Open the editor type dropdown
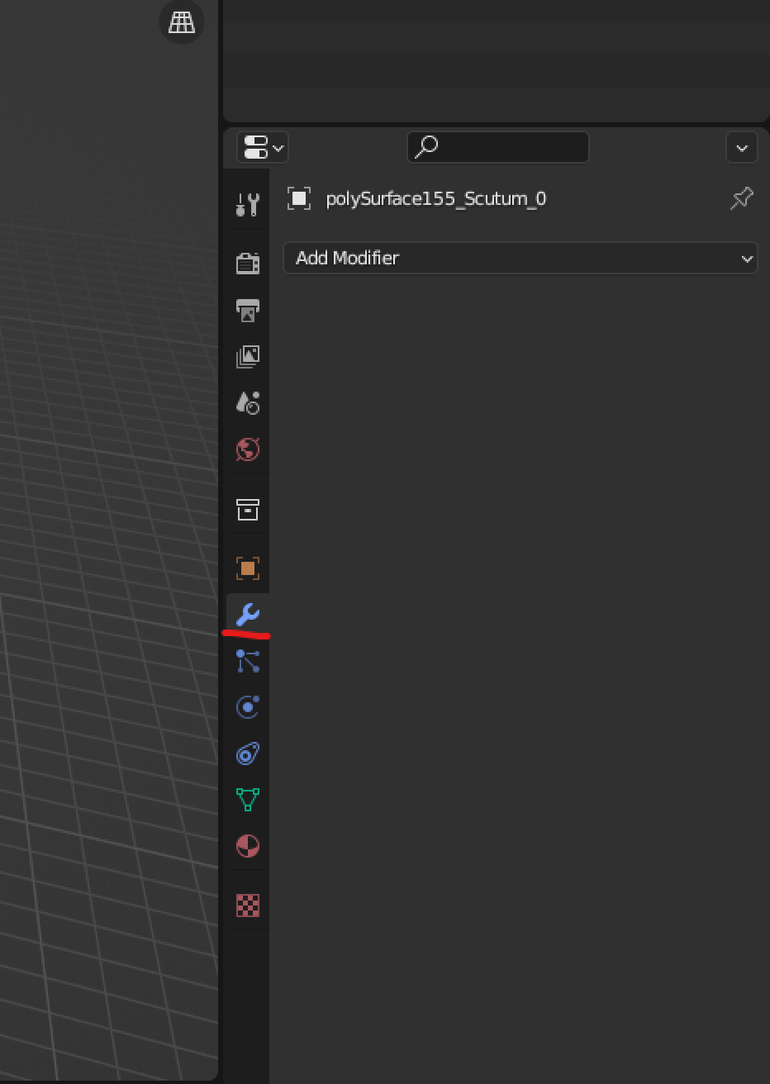Image resolution: width=770 pixels, height=1084 pixels. (x=263, y=147)
